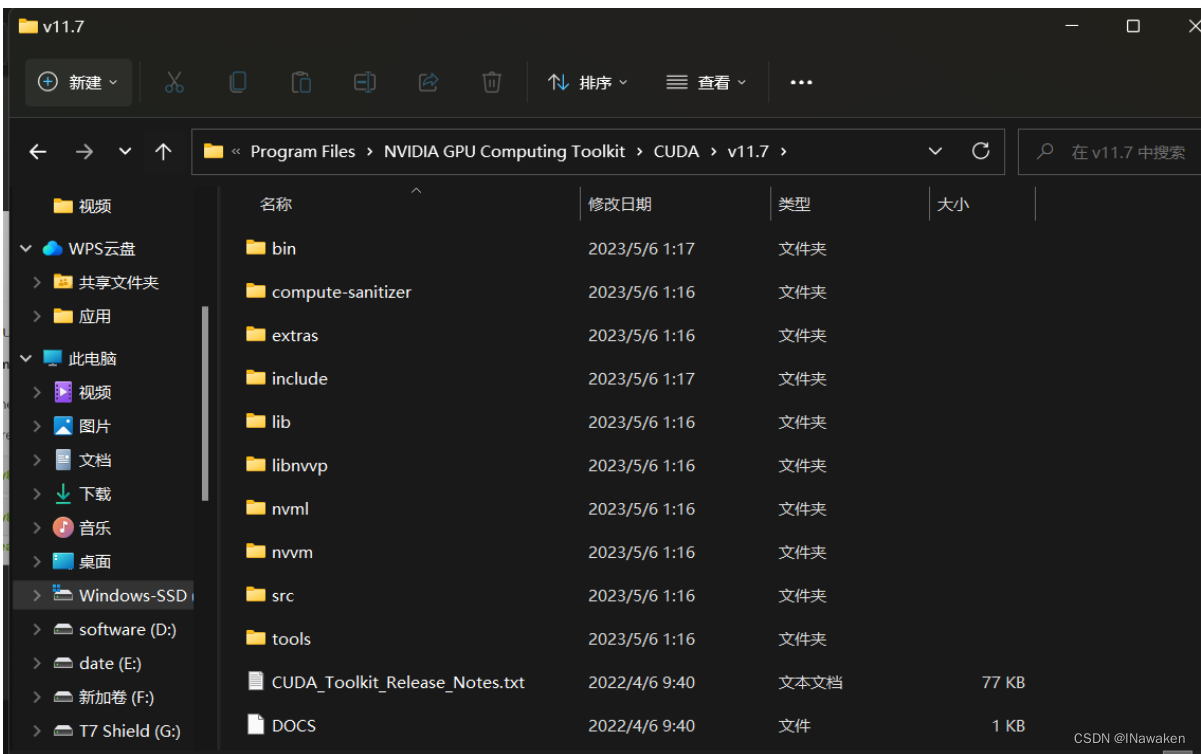
Task: Click the Delete trash icon
Action: (x=490, y=83)
